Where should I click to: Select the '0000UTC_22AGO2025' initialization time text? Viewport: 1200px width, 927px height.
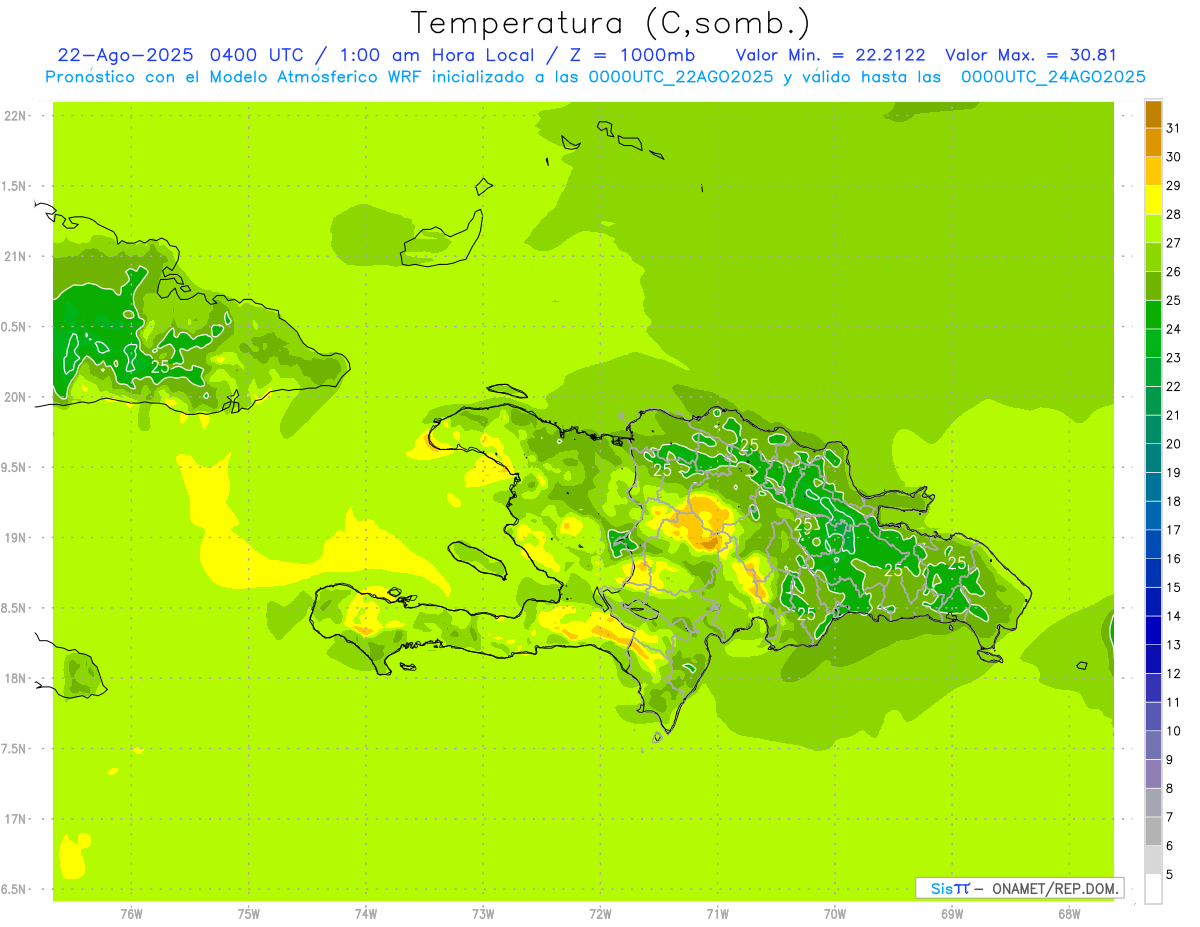pos(681,77)
